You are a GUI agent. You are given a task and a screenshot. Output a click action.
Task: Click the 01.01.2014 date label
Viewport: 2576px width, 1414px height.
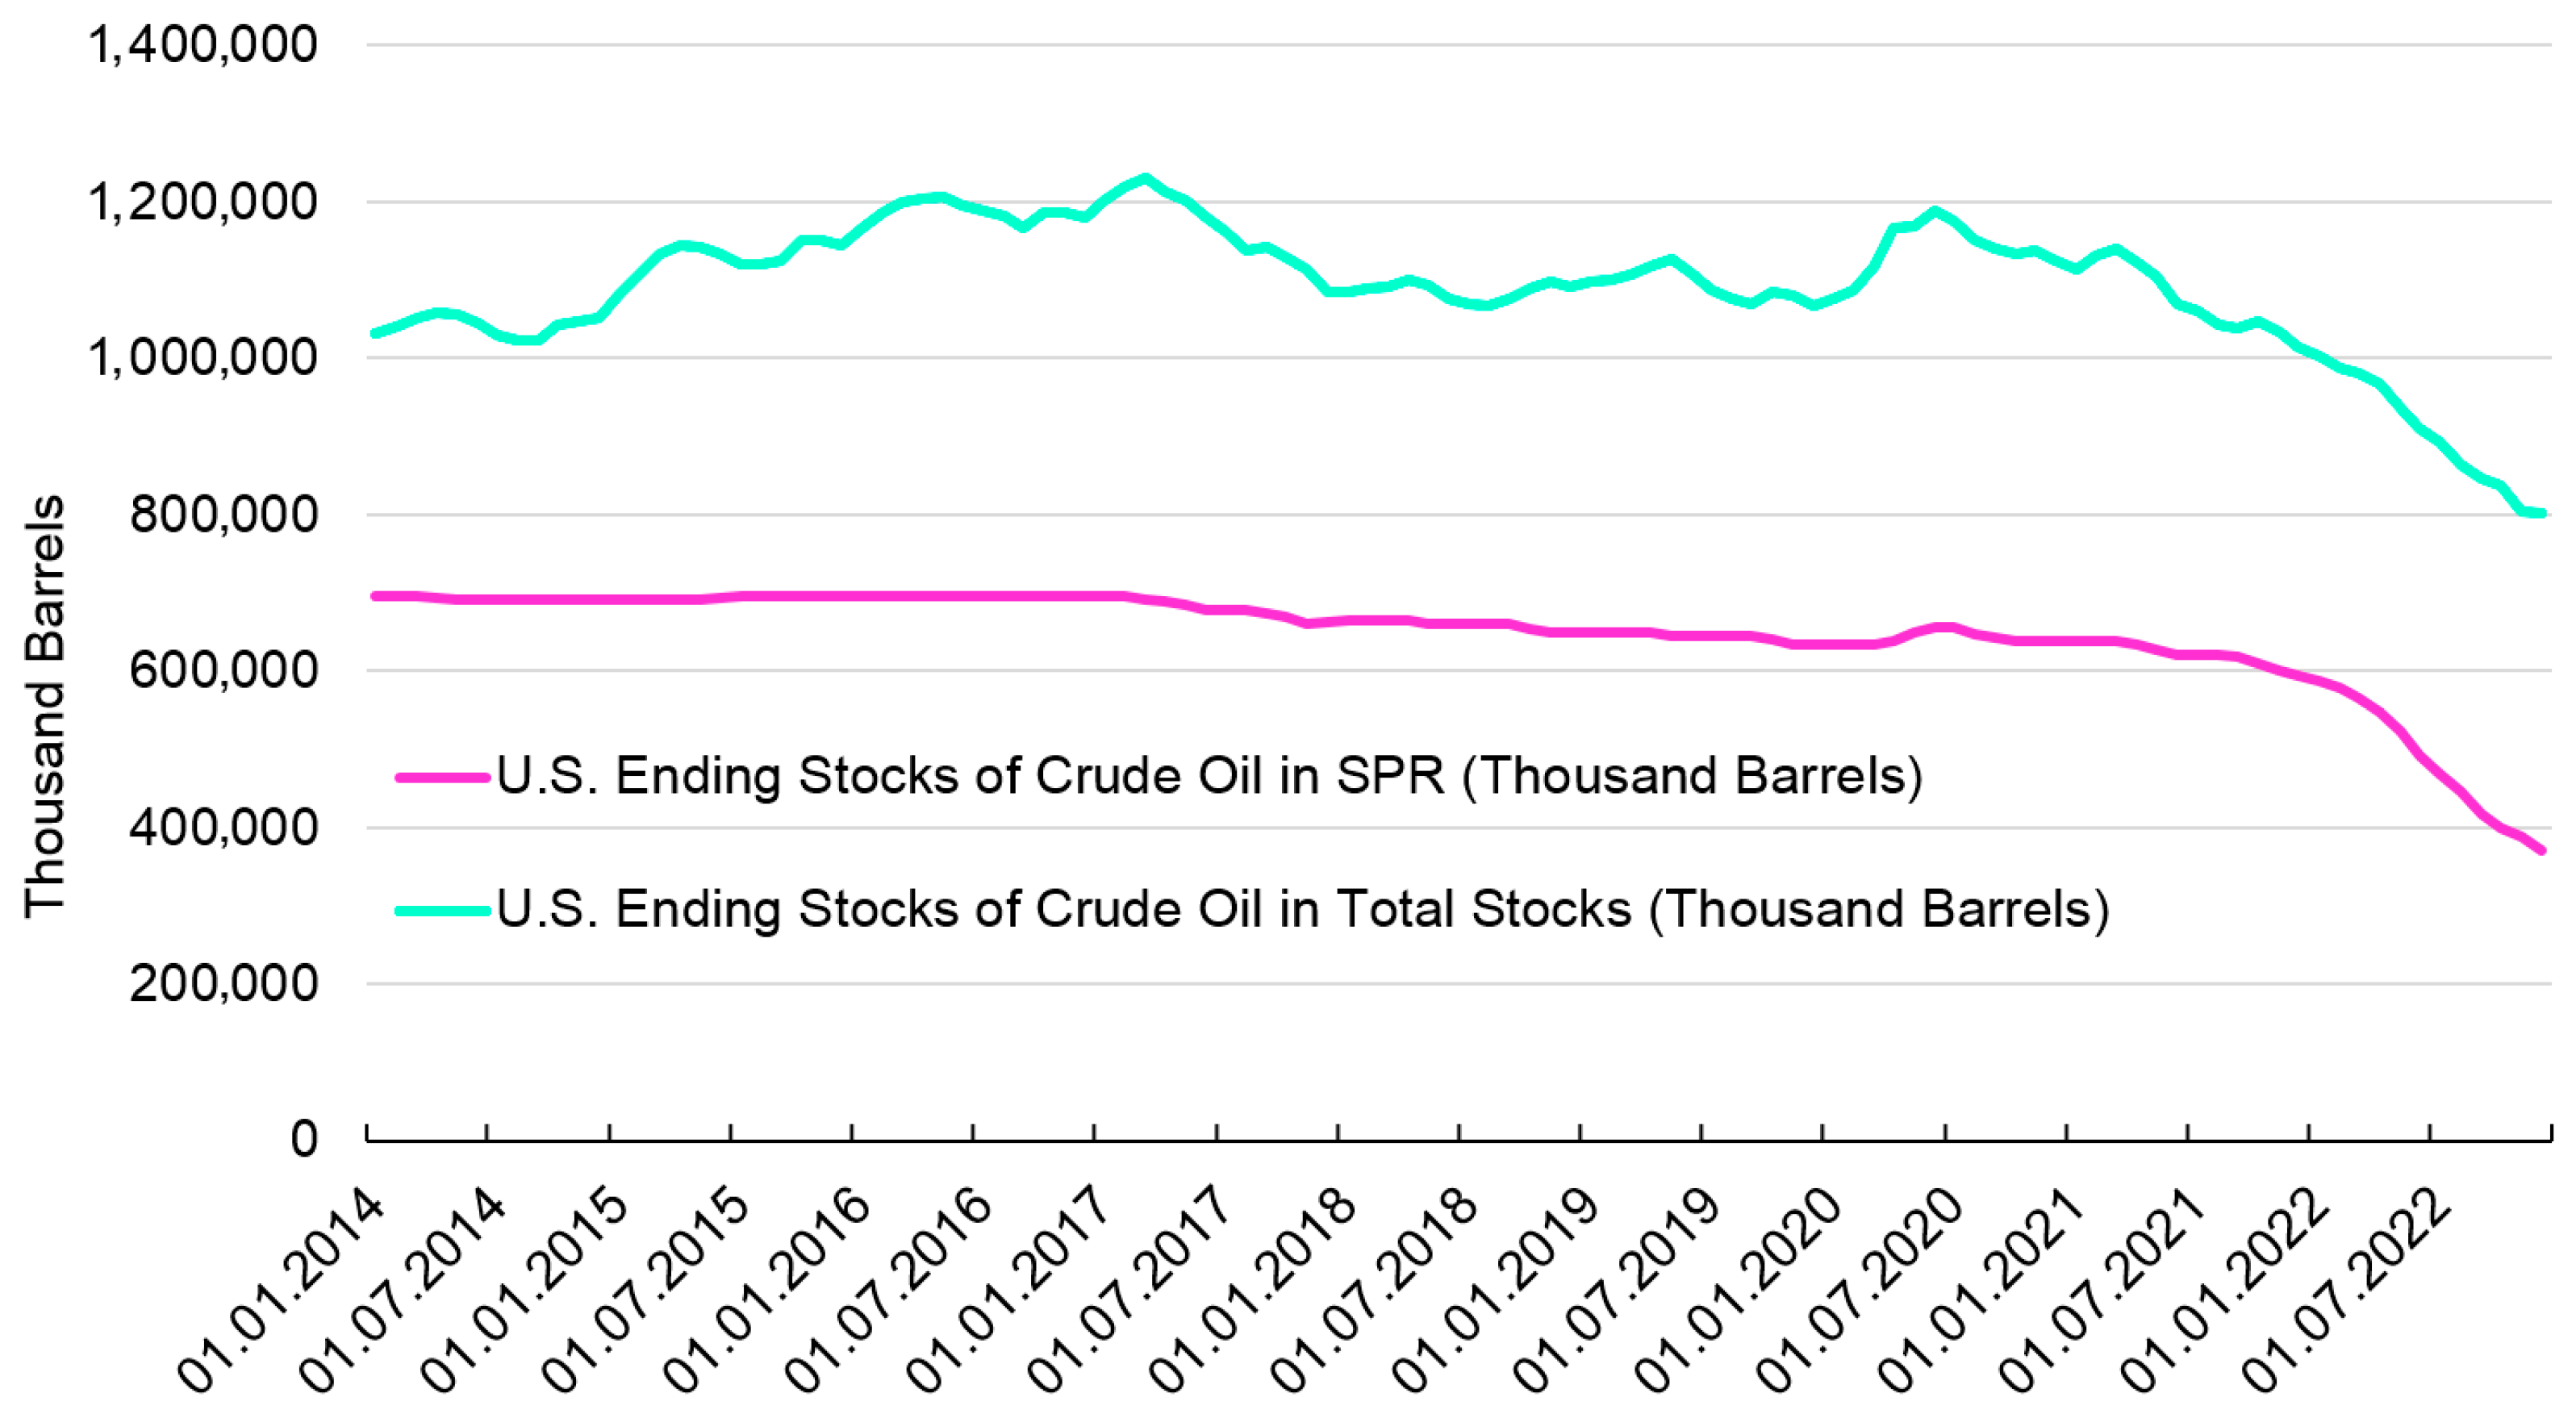pyautogui.click(x=282, y=1290)
